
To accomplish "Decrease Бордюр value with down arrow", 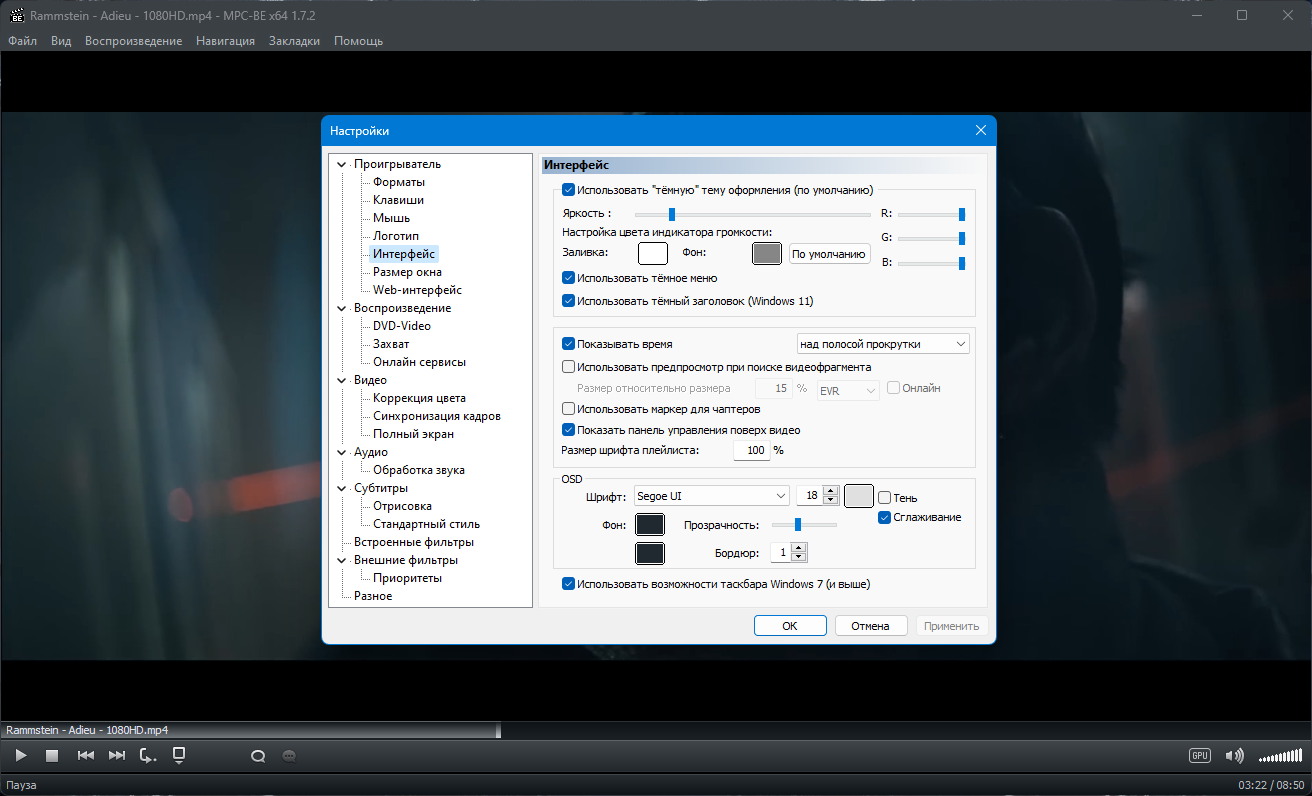I will click(x=798, y=557).
